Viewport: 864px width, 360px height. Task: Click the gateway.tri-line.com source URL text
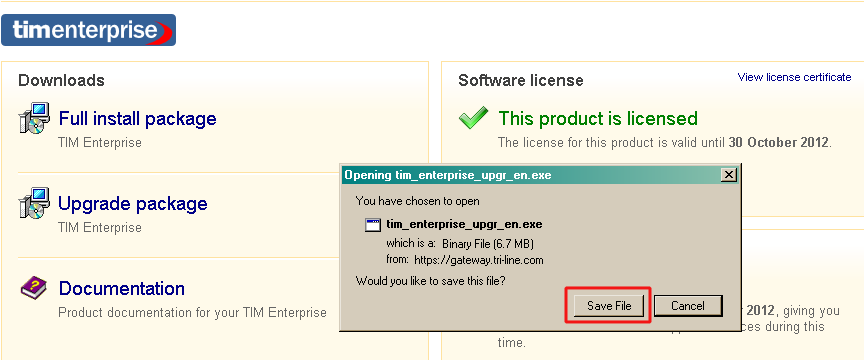pos(478,260)
